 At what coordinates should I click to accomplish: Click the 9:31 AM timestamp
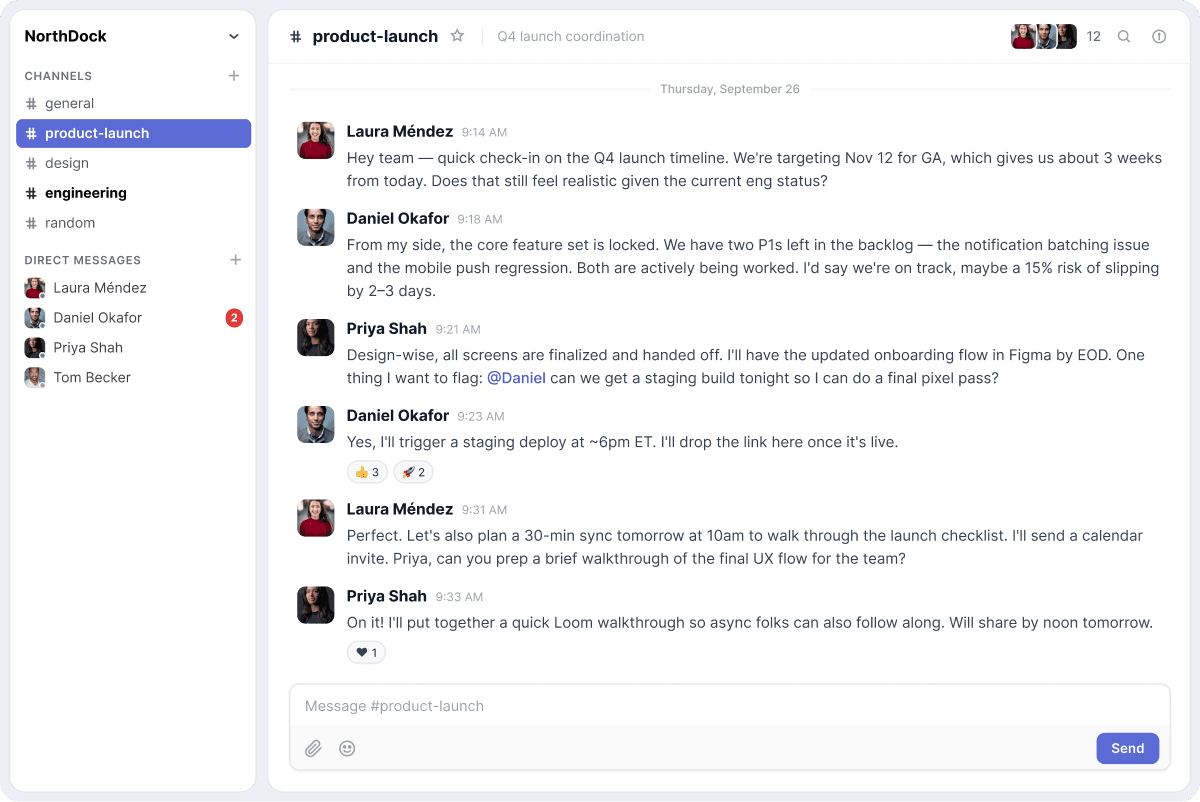point(484,510)
